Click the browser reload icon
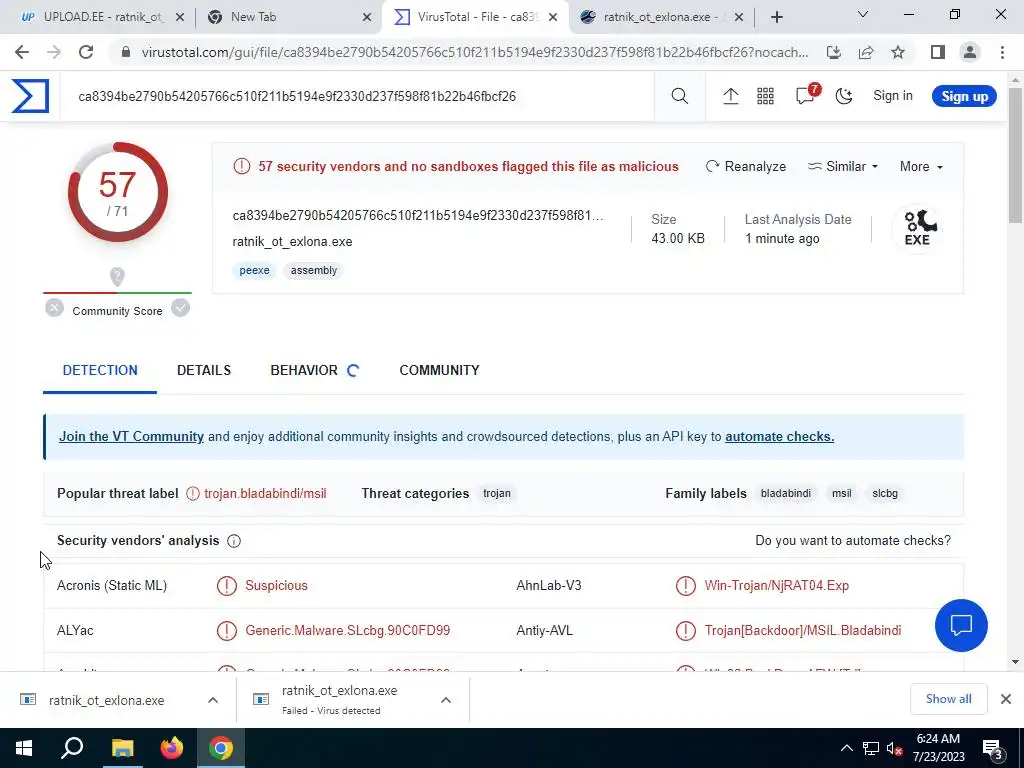Screen dimensions: 1024x768 click(x=86, y=52)
